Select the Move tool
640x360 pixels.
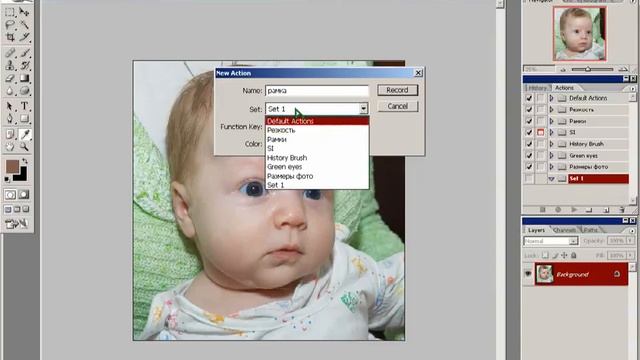24,12
